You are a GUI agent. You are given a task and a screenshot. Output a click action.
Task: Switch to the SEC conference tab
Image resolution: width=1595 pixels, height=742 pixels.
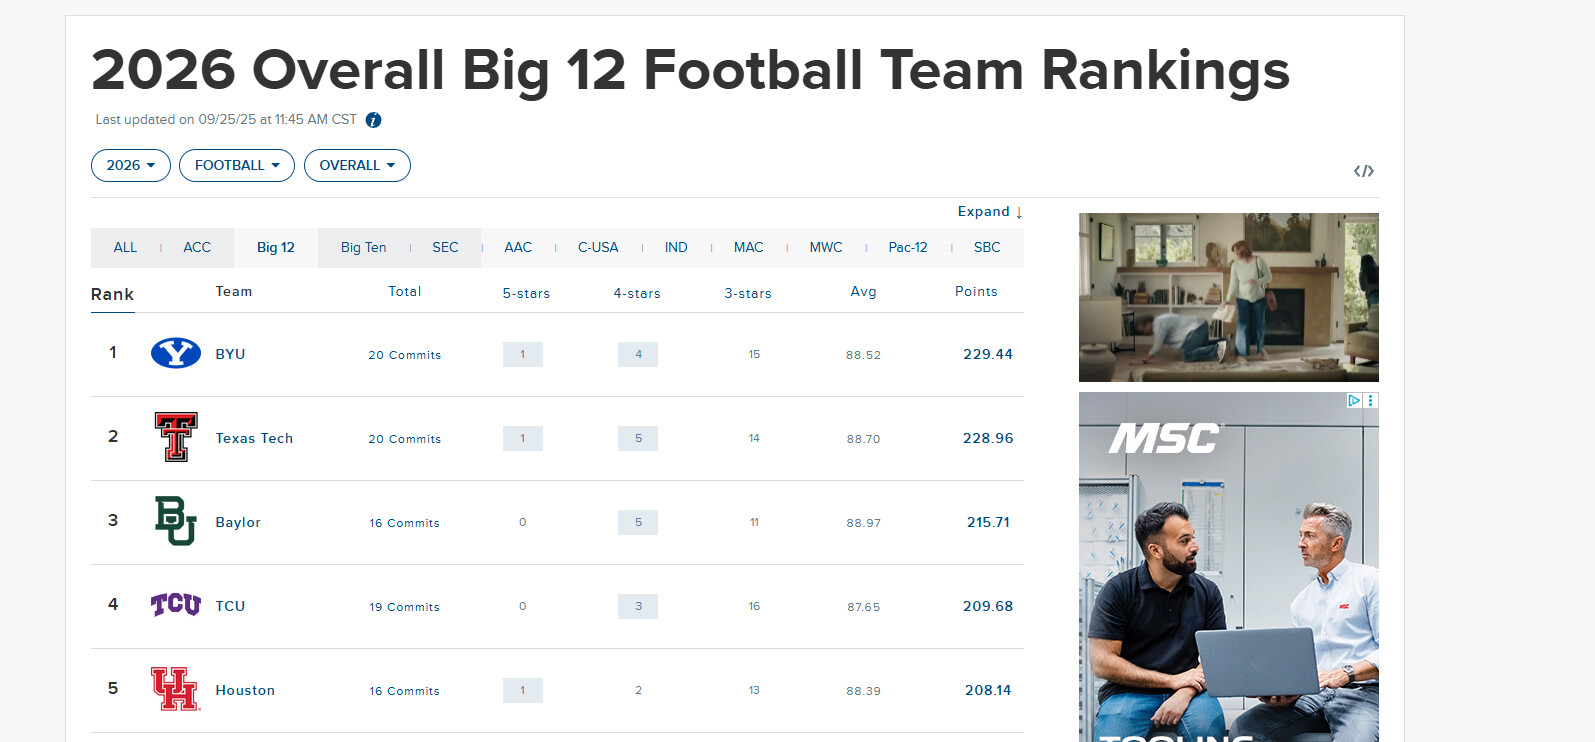(x=445, y=248)
